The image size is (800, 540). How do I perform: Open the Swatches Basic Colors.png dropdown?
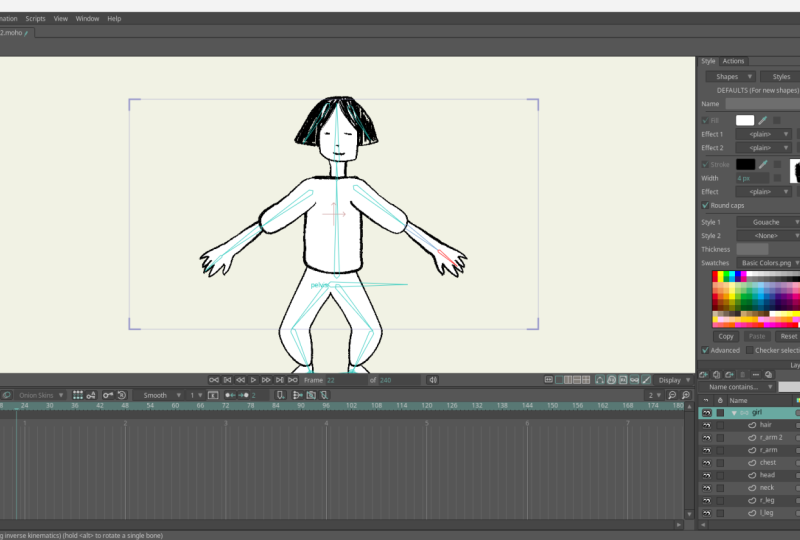click(768, 263)
